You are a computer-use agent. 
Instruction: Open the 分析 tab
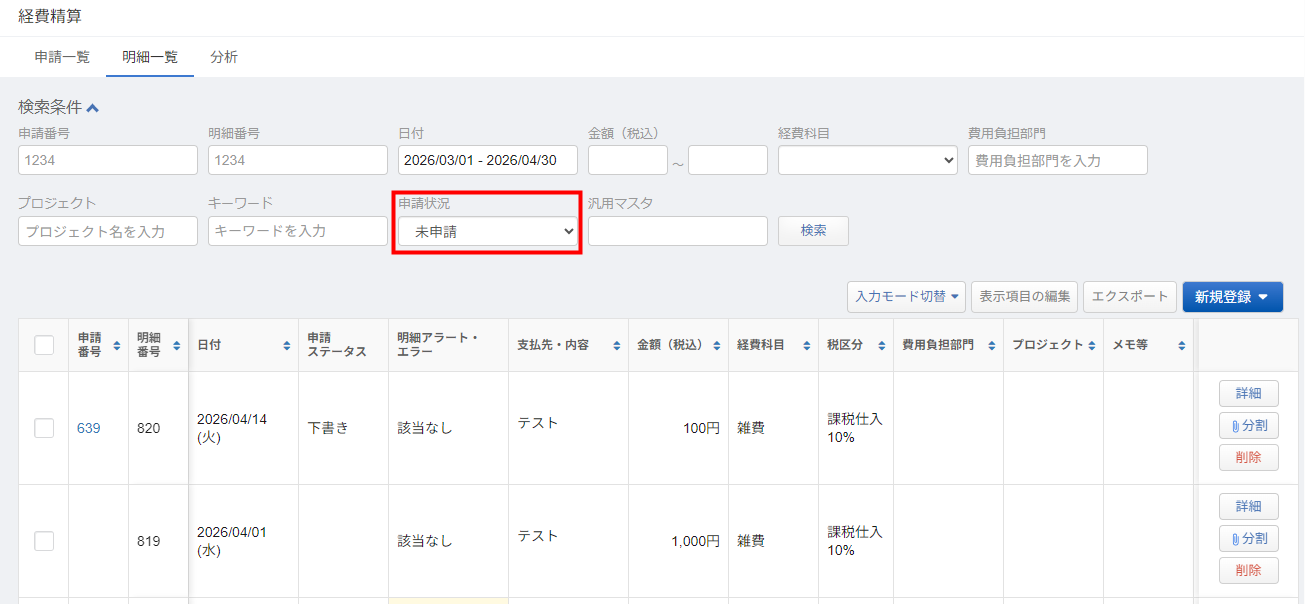coord(224,57)
